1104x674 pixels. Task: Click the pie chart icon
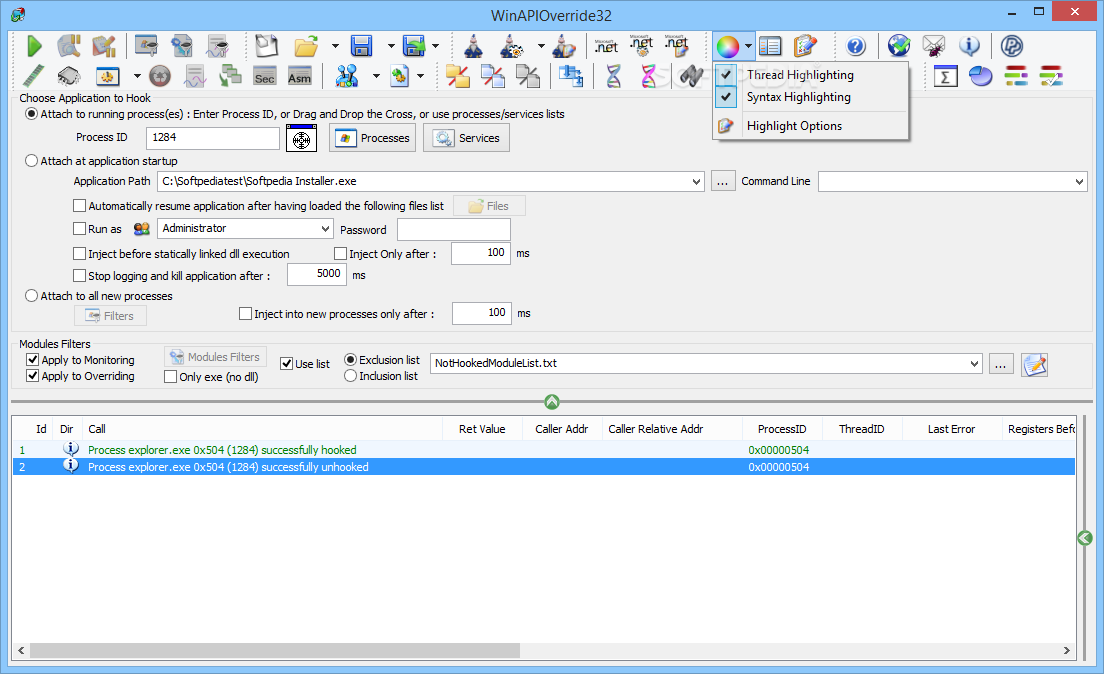(x=980, y=76)
